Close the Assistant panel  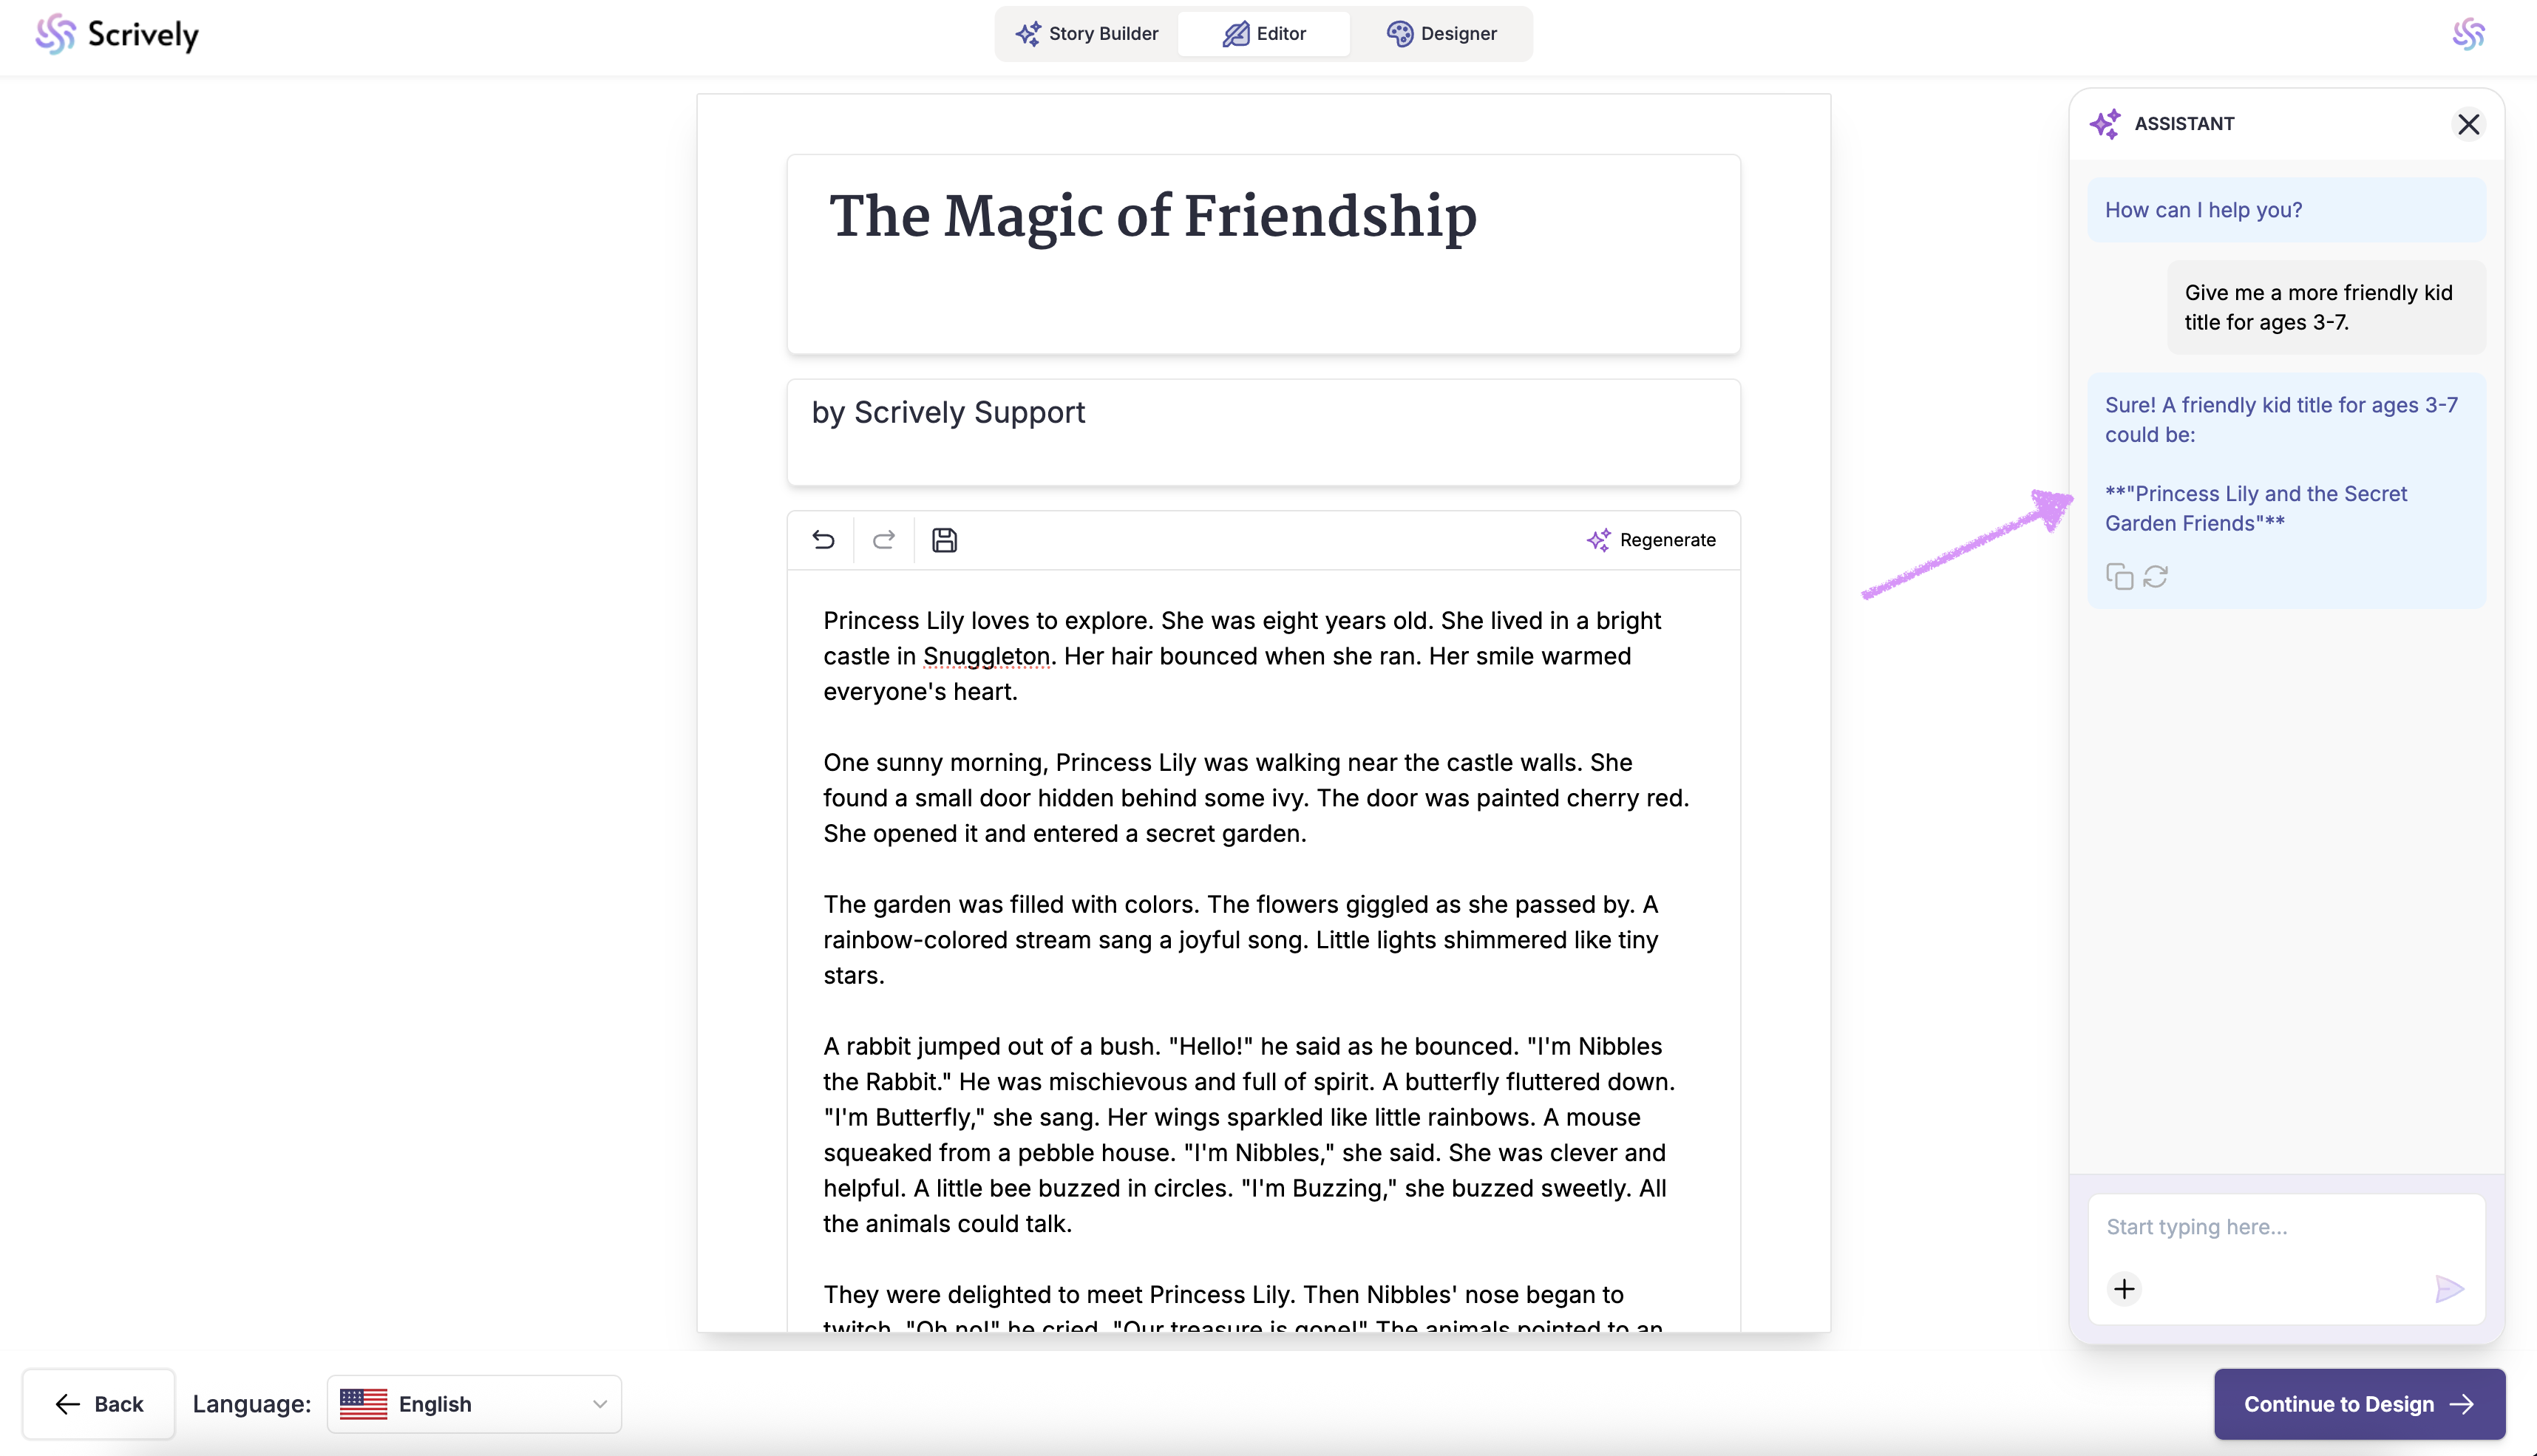[x=2468, y=124]
